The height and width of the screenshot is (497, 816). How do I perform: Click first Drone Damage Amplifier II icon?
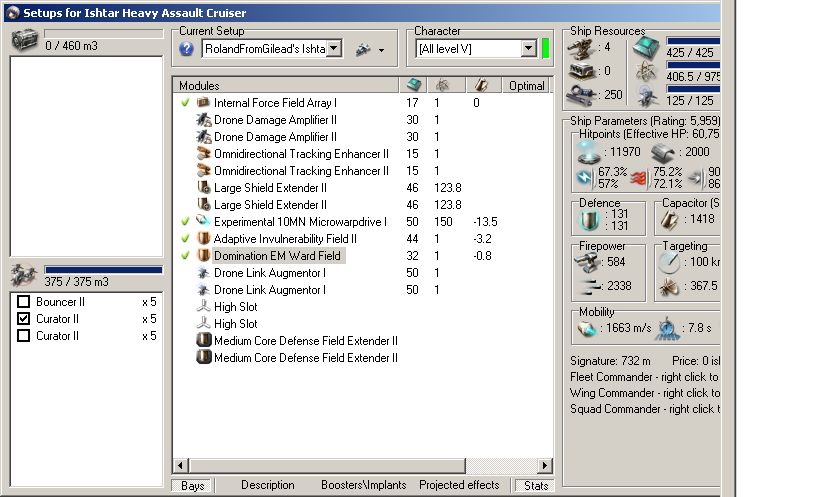(203, 120)
